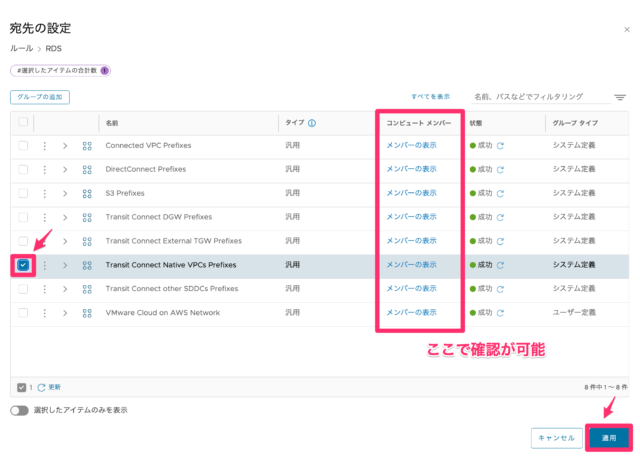This screenshot has height=458, width=640.
Task: Refresh status of Transit Connect other SDDCs Prefixes
Action: [x=500, y=289]
